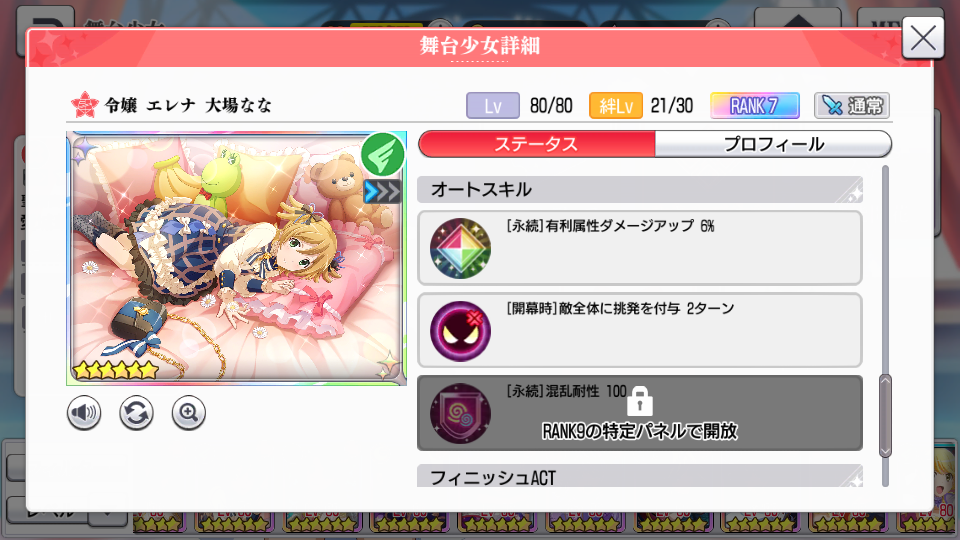Tap the 絆Lv bond level label

coord(615,106)
